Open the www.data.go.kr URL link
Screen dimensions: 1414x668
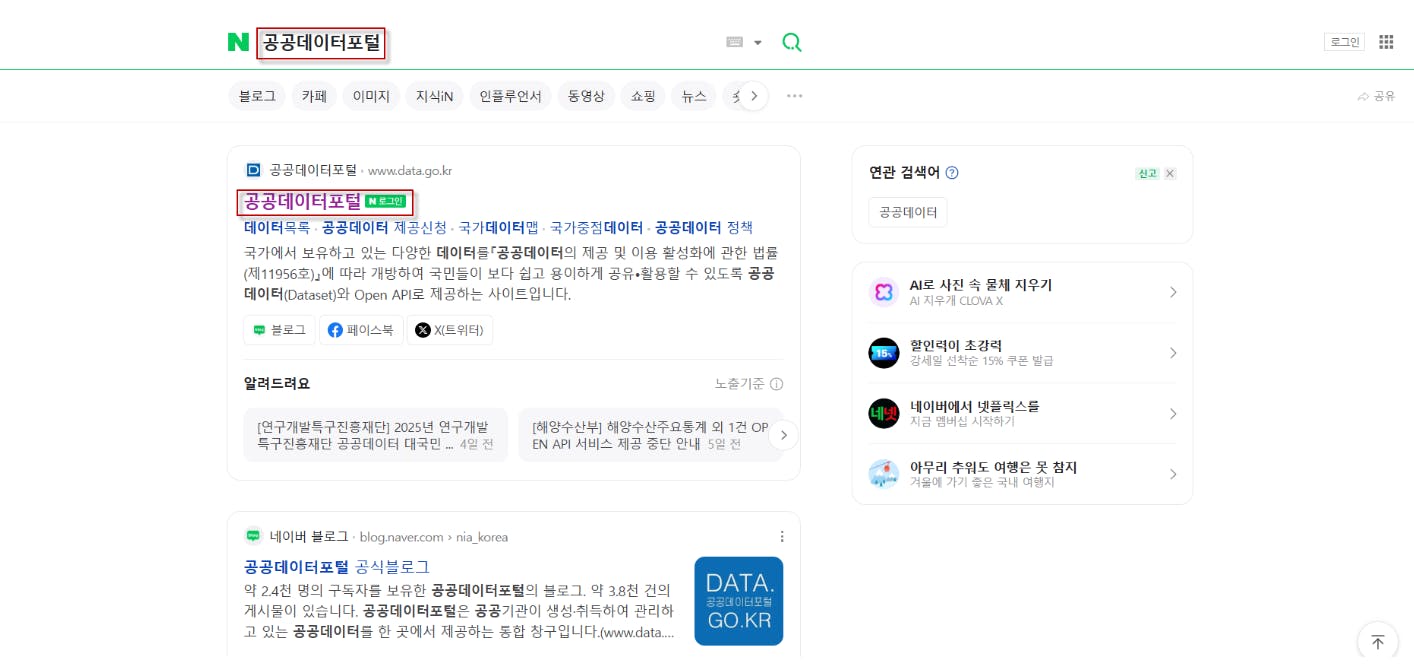[x=410, y=171]
